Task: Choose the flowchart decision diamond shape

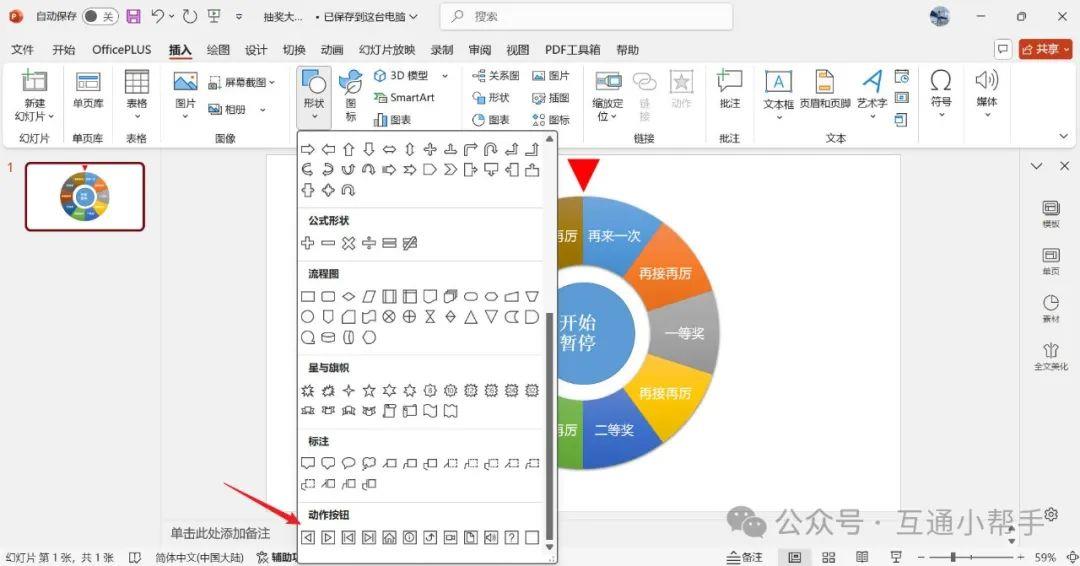Action: click(349, 296)
